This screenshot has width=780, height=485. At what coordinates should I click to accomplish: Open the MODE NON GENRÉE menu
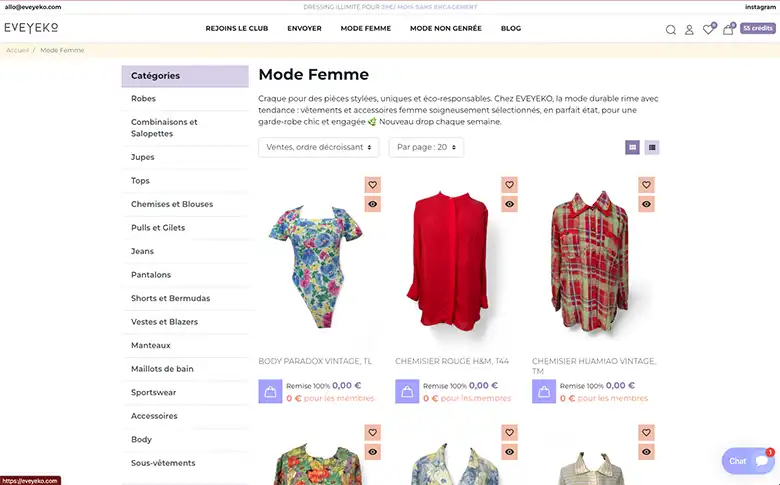point(445,28)
